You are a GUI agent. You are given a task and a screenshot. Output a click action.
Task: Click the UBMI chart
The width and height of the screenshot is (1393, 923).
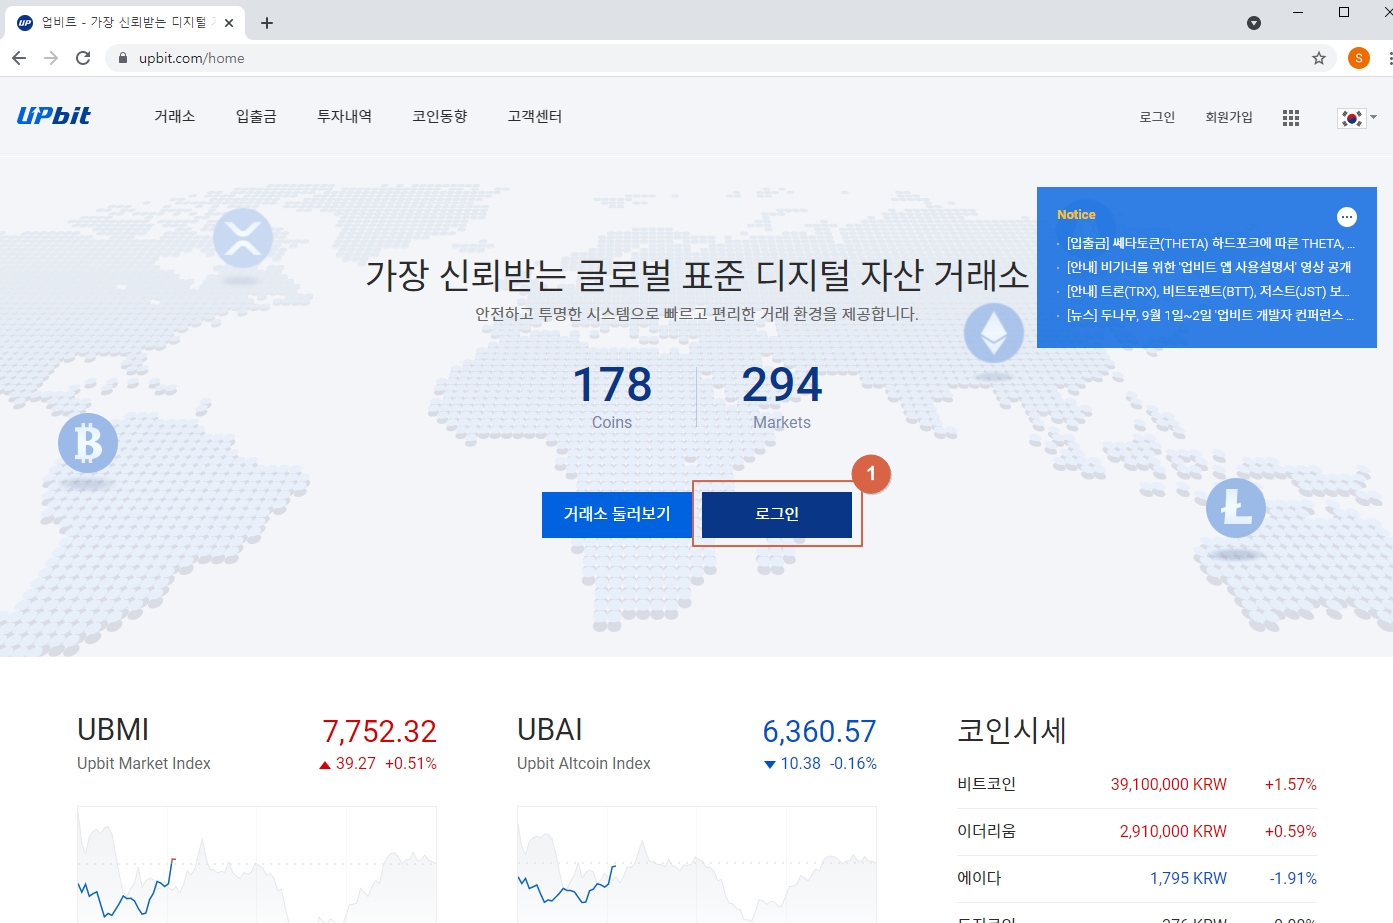tap(257, 865)
